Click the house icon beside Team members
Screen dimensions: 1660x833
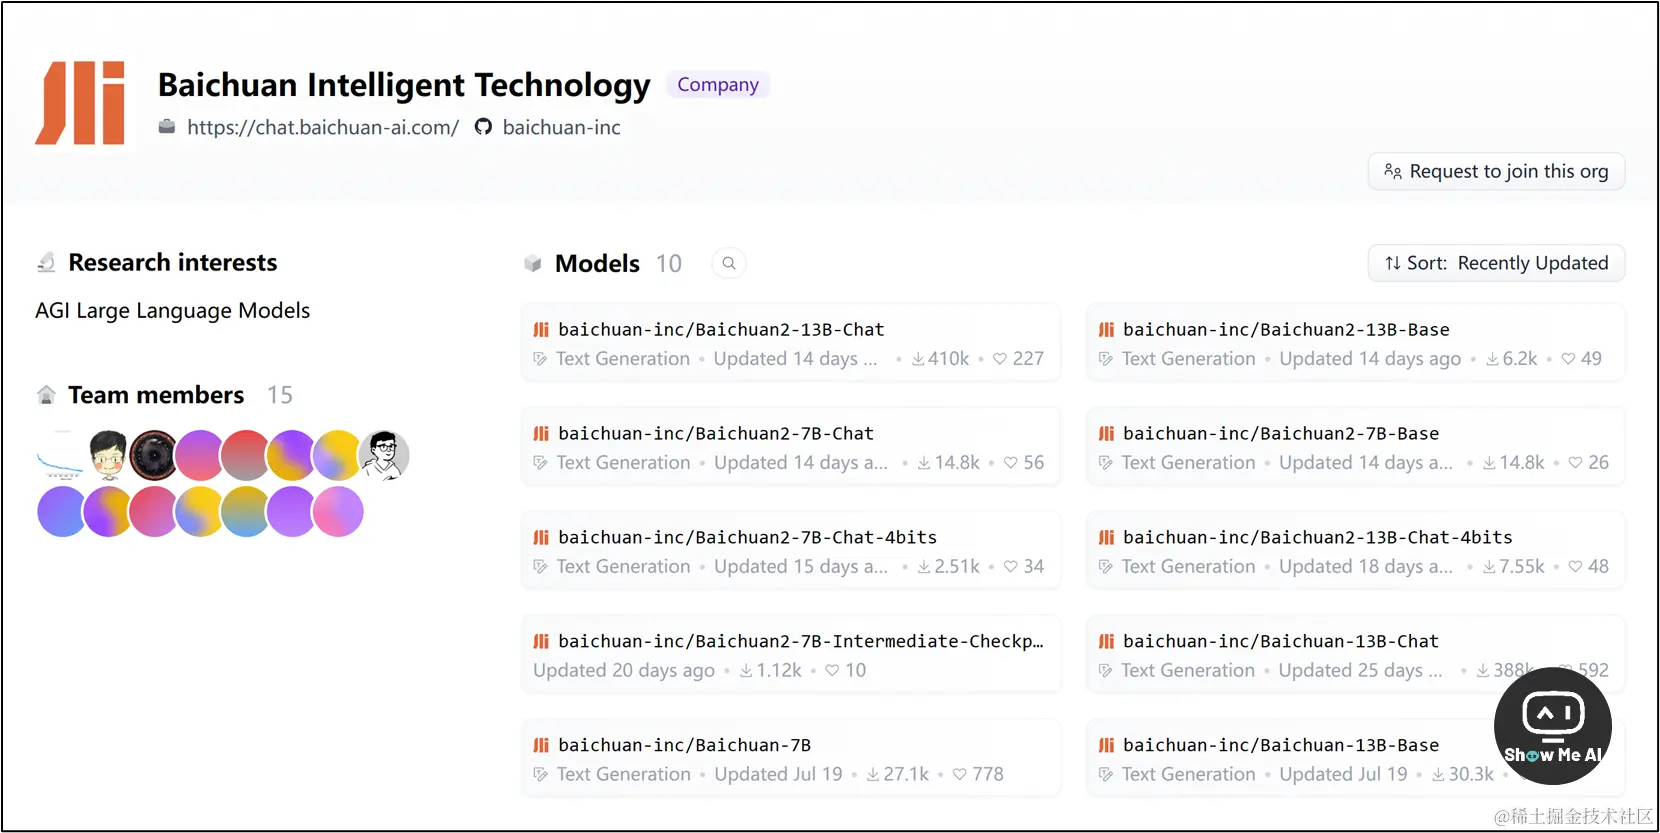pyautogui.click(x=46, y=395)
